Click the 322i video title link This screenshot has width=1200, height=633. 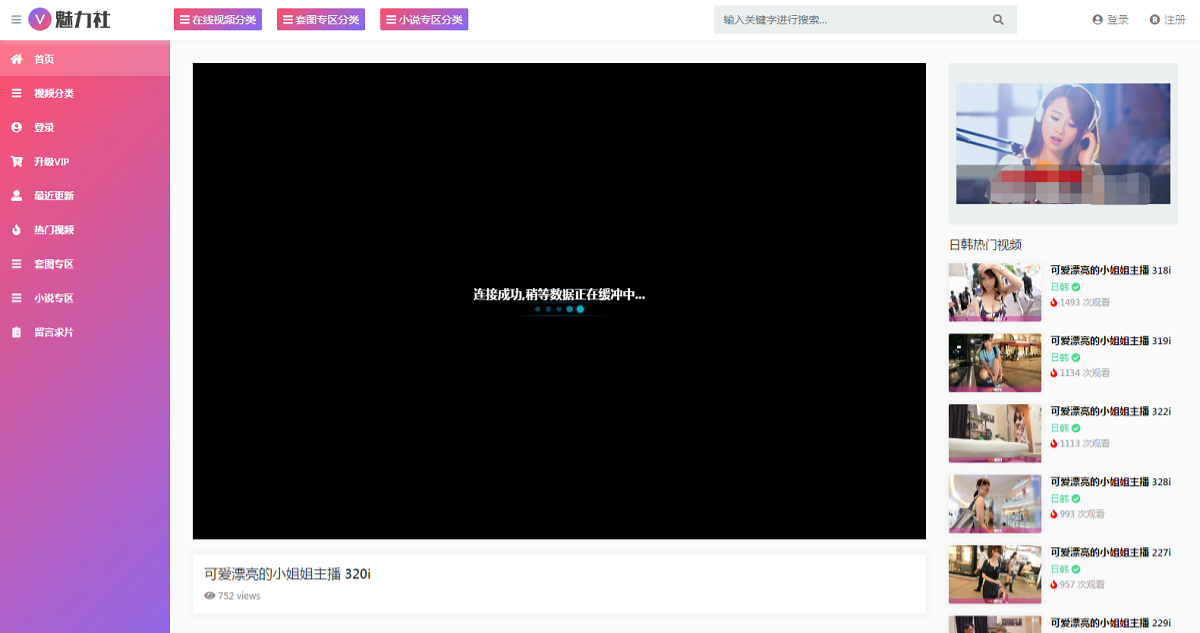coord(1110,411)
